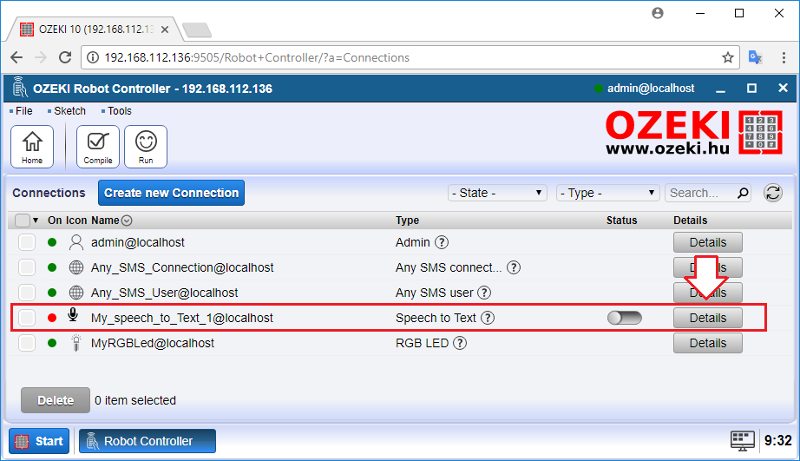
Task: Click the browser address bar URL
Action: point(257,58)
